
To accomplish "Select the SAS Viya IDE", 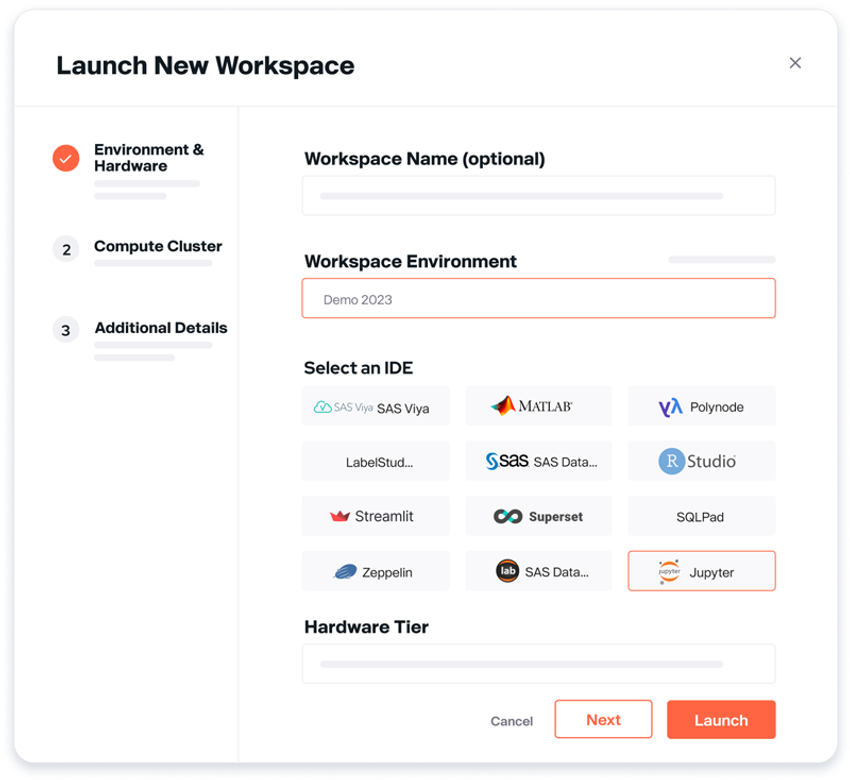I will click(x=375, y=406).
